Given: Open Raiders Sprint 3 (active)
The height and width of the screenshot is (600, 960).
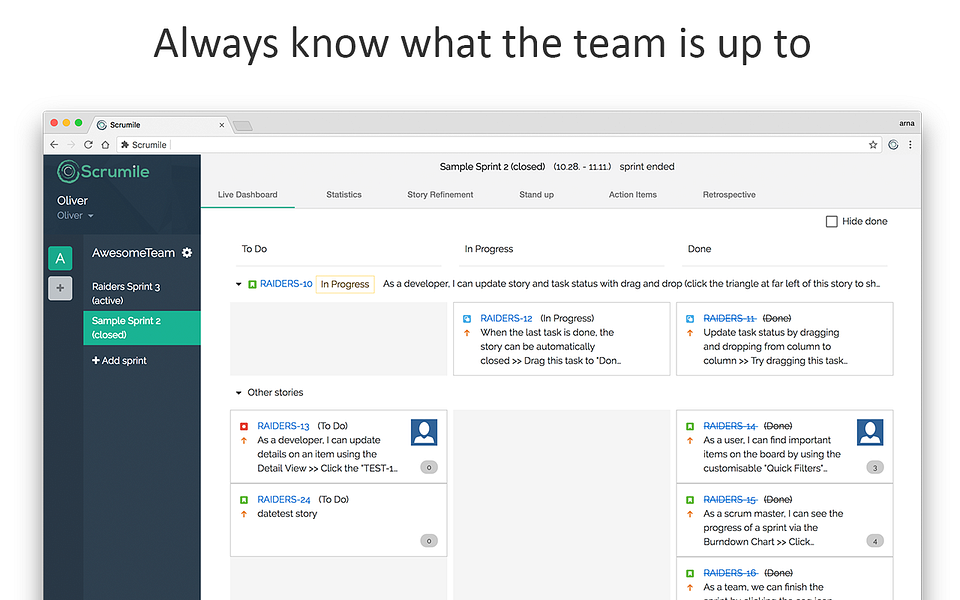Looking at the screenshot, I should (x=142, y=293).
